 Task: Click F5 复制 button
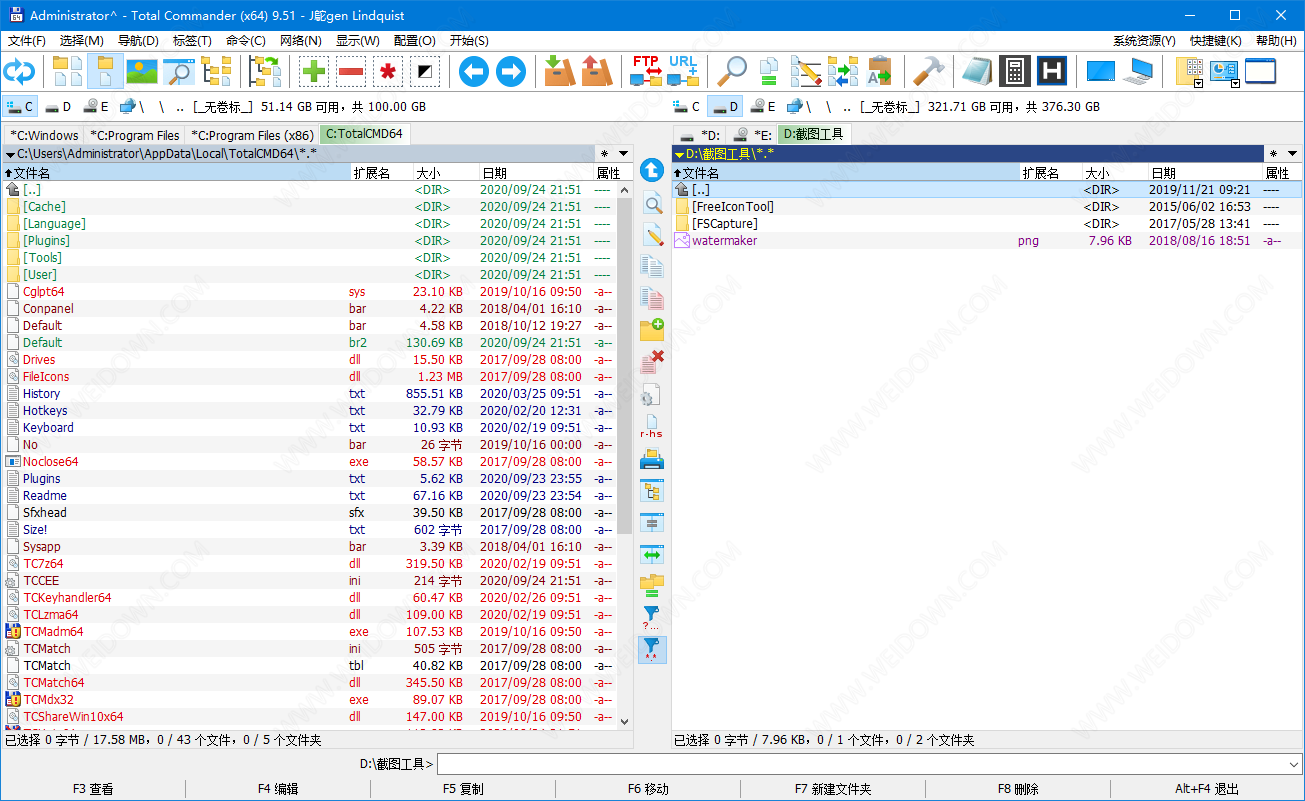(x=463, y=789)
